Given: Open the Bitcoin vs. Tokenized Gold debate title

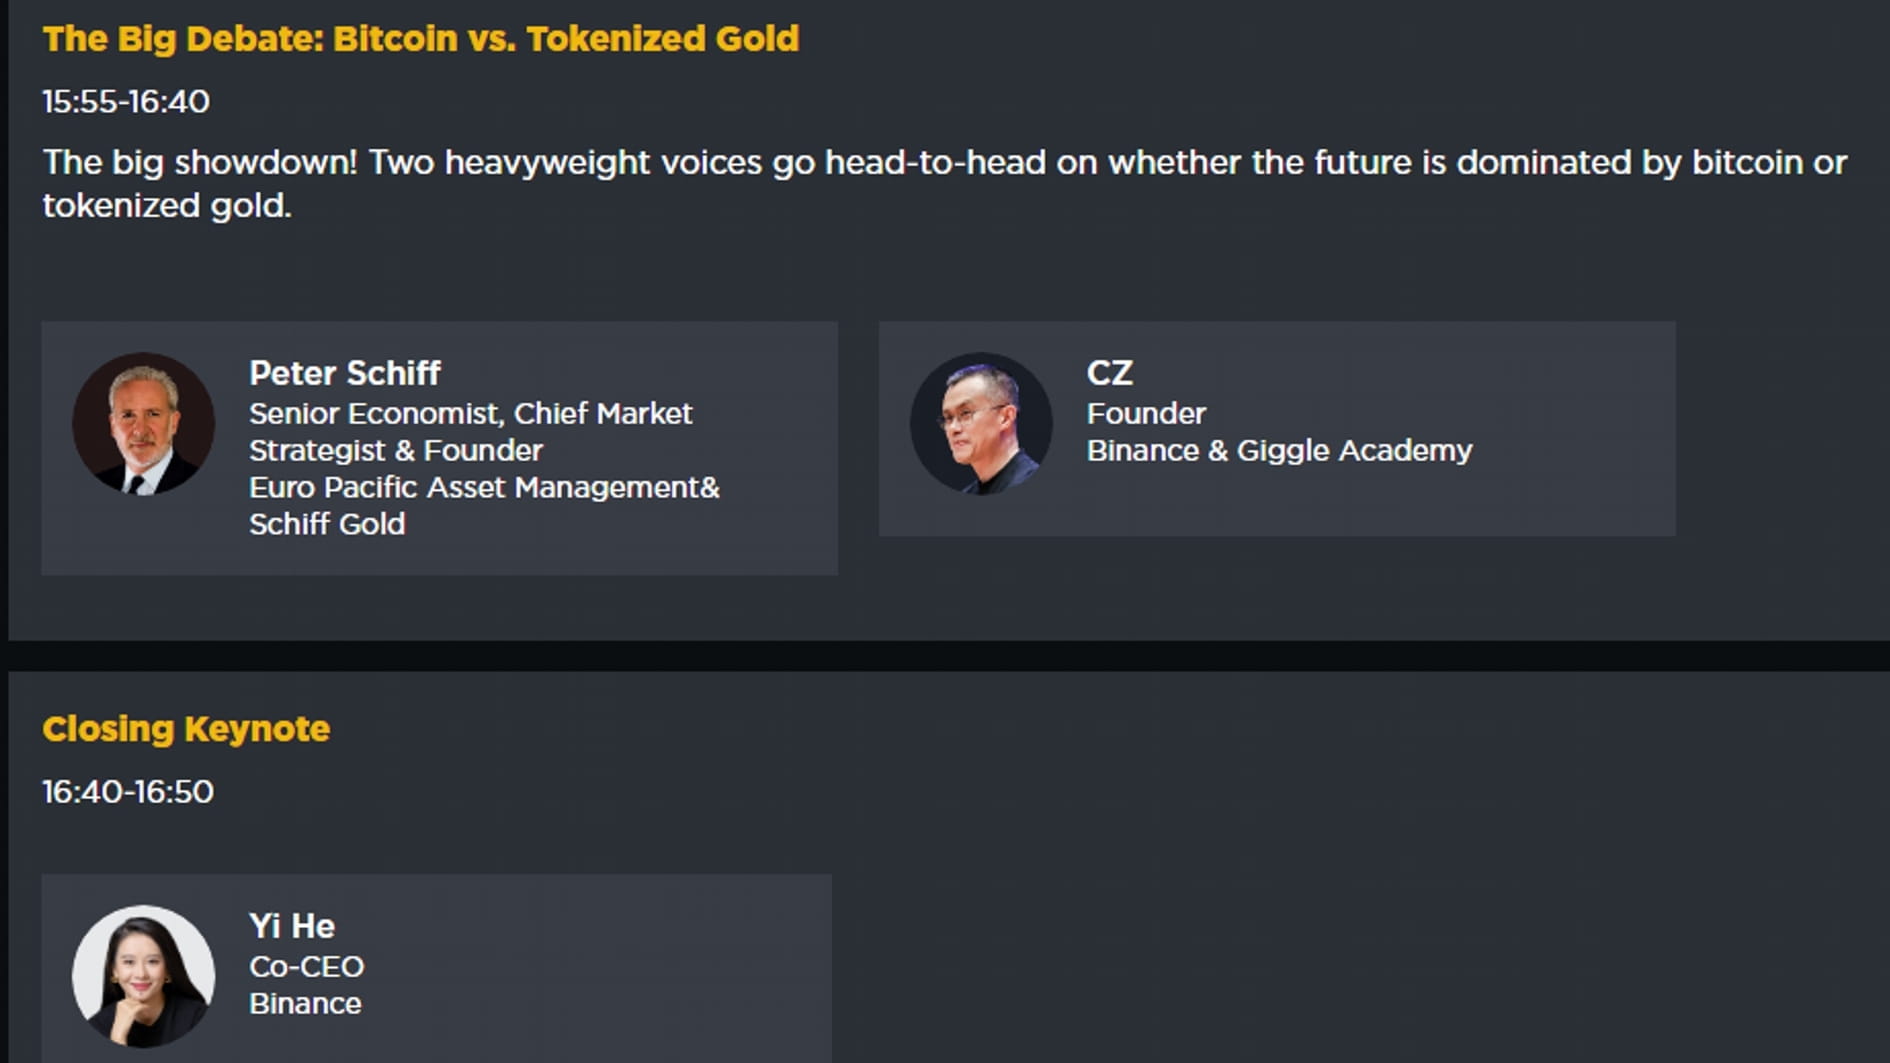Looking at the screenshot, I should (420, 39).
